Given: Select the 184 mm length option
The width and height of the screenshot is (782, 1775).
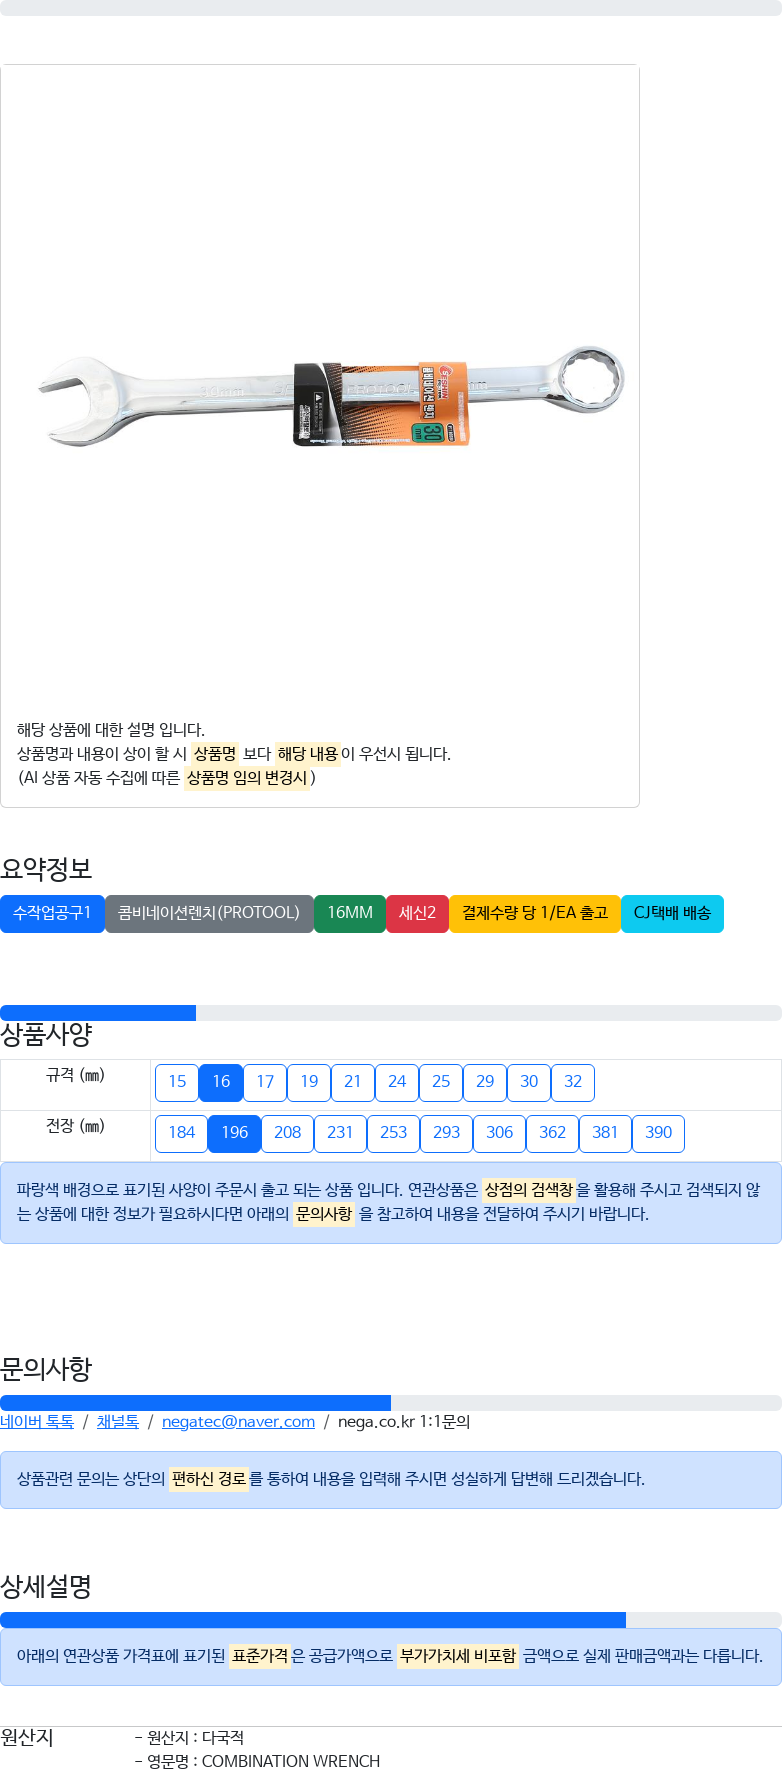Looking at the screenshot, I should point(182,1133).
